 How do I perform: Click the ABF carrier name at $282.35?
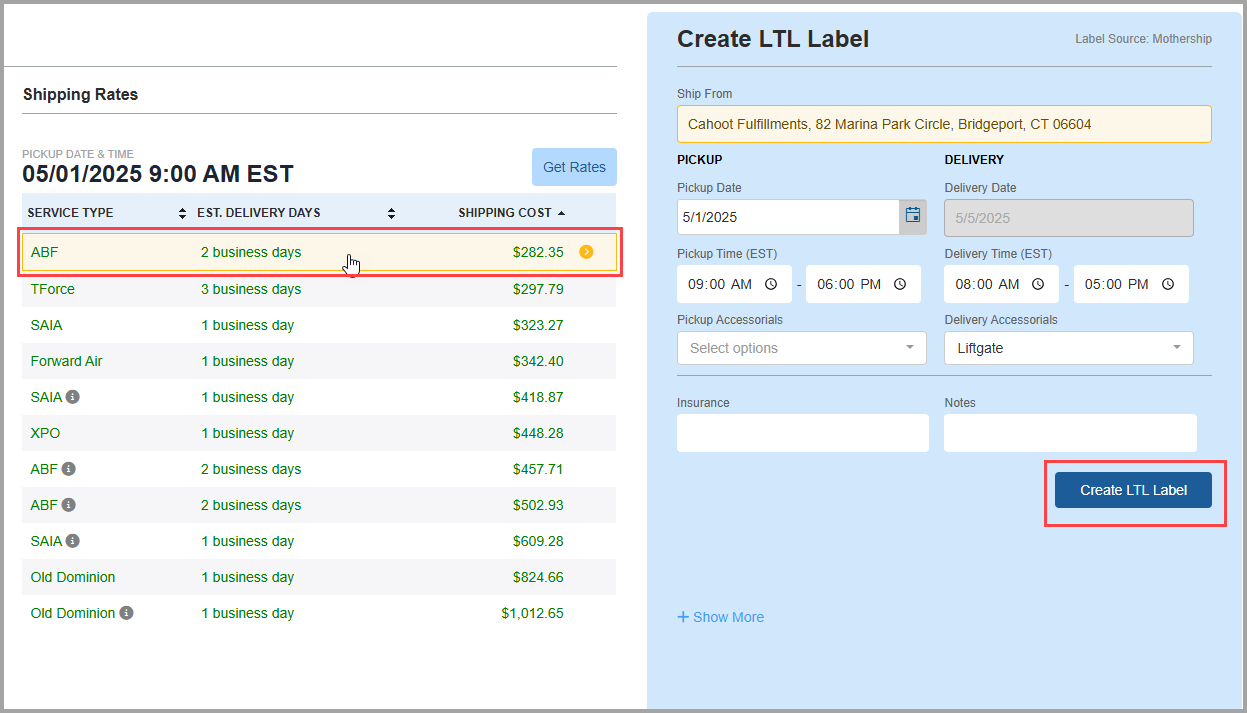[x=45, y=252]
